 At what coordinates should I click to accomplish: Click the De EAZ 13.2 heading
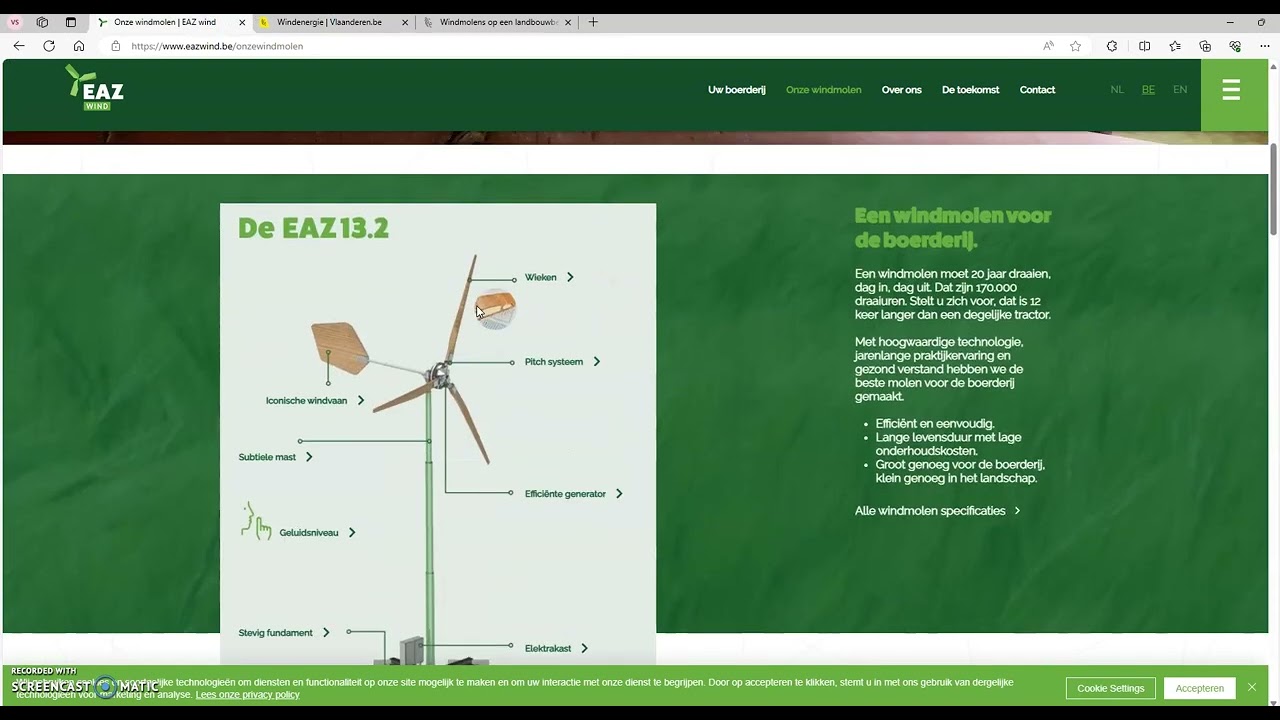(313, 229)
